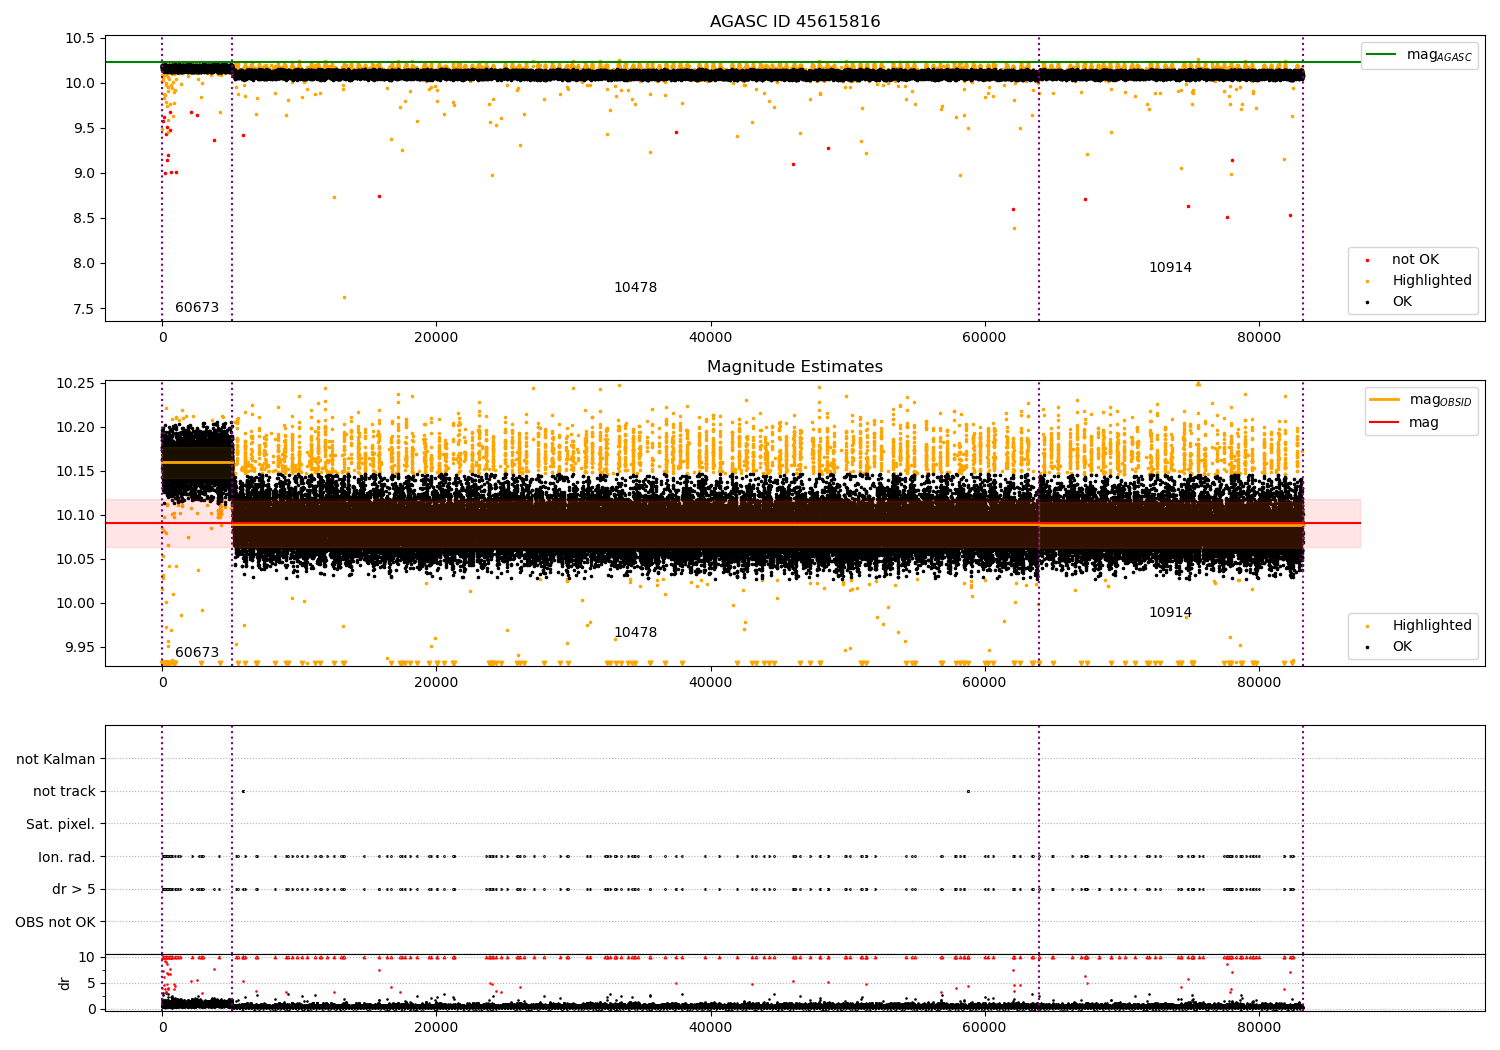1500x1050 pixels.
Task: Click the '10.10' y-tick in Magnitude Estimates plot
Action: pos(76,516)
